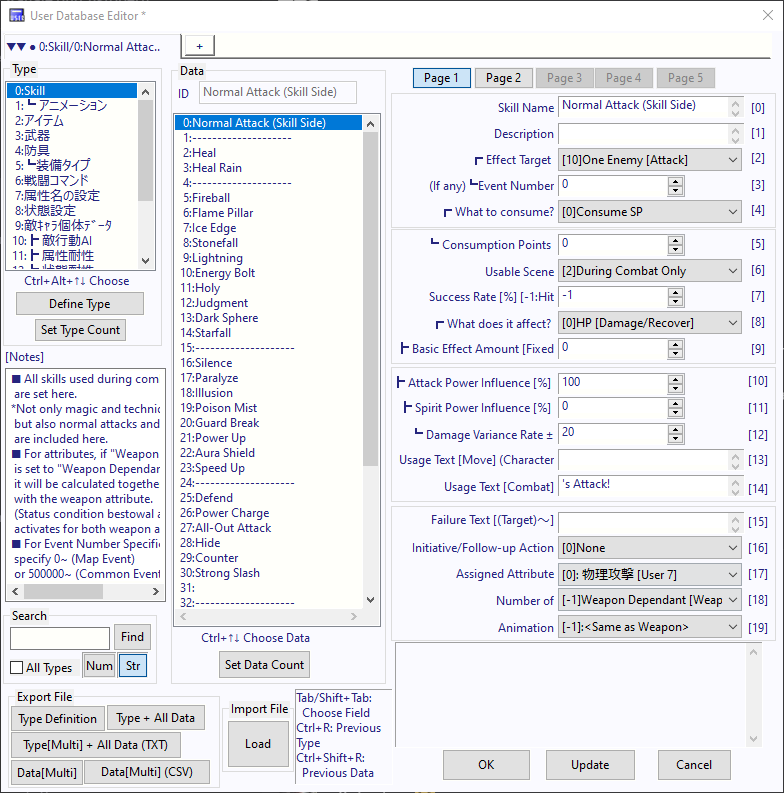Click the Notes horizontal scrollbar thumb
Screen dimensions: 784x793
[63, 591]
